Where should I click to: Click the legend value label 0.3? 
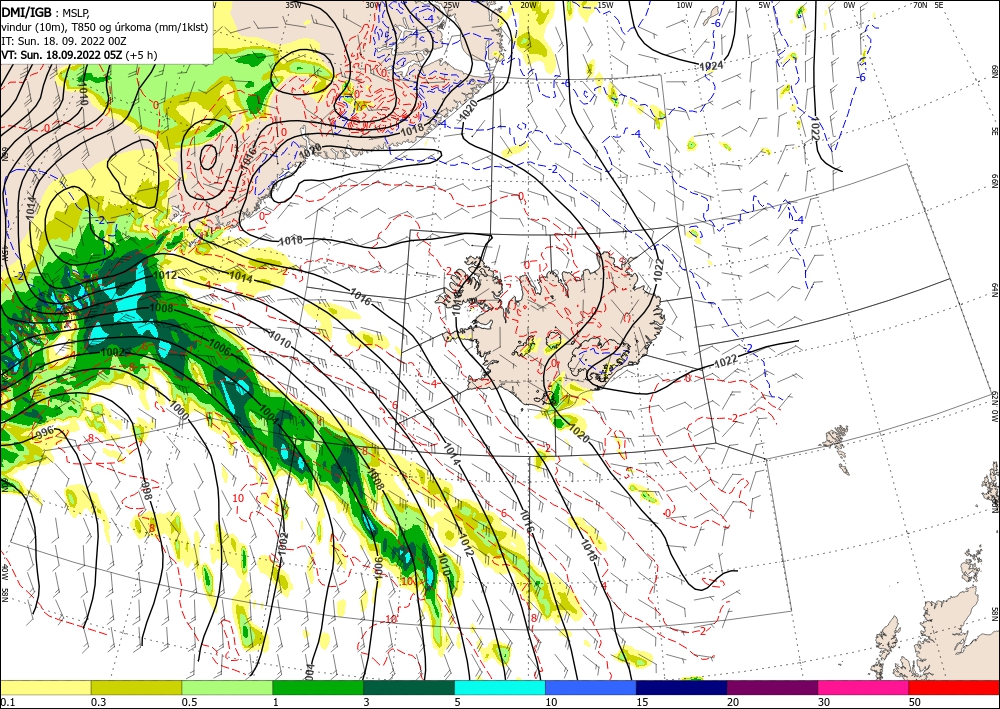pos(98,702)
